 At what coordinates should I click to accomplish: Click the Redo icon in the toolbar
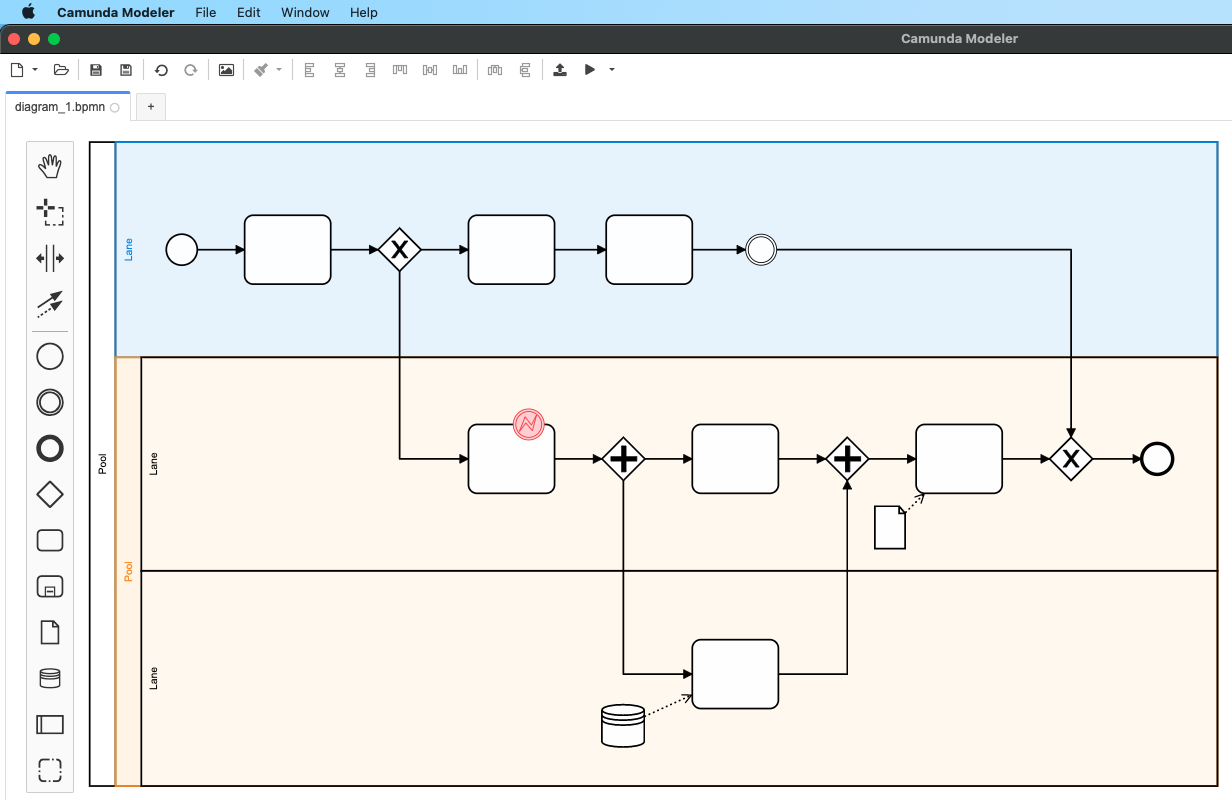[x=191, y=69]
